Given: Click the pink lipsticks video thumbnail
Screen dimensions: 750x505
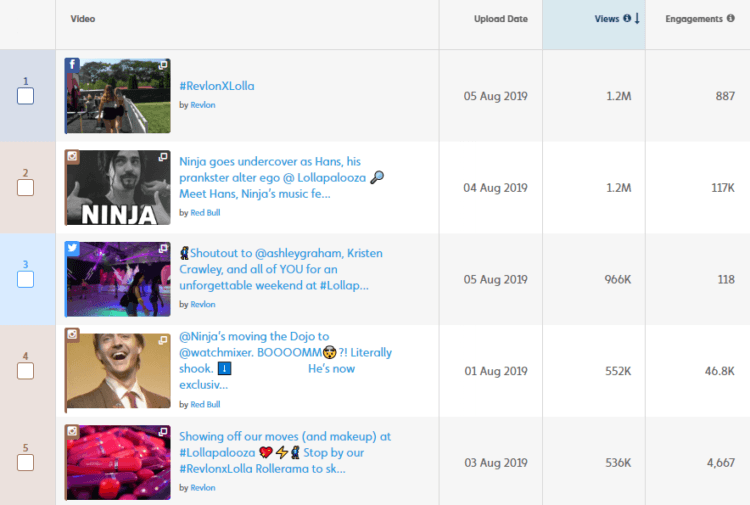Looking at the screenshot, I should coord(118,462).
